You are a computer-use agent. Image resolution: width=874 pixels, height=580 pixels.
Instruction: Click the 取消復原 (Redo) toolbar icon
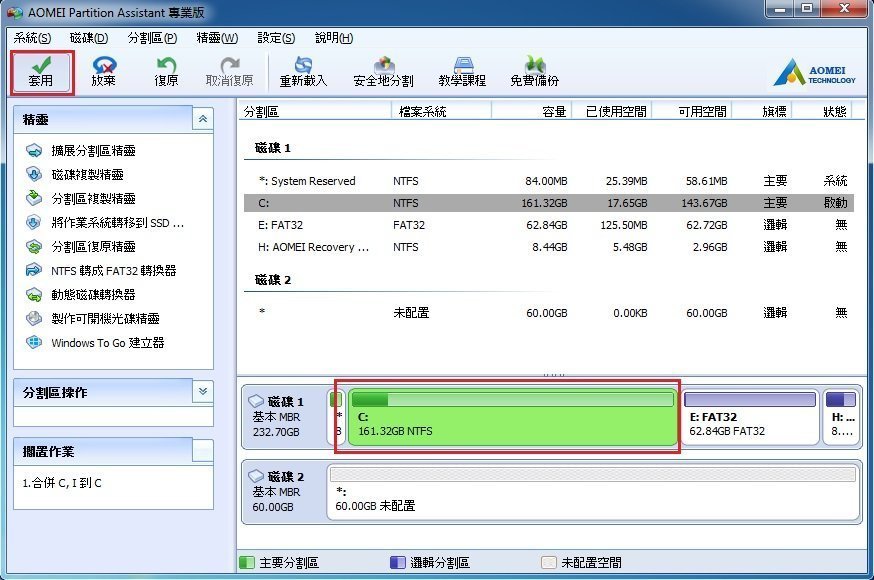pos(230,72)
